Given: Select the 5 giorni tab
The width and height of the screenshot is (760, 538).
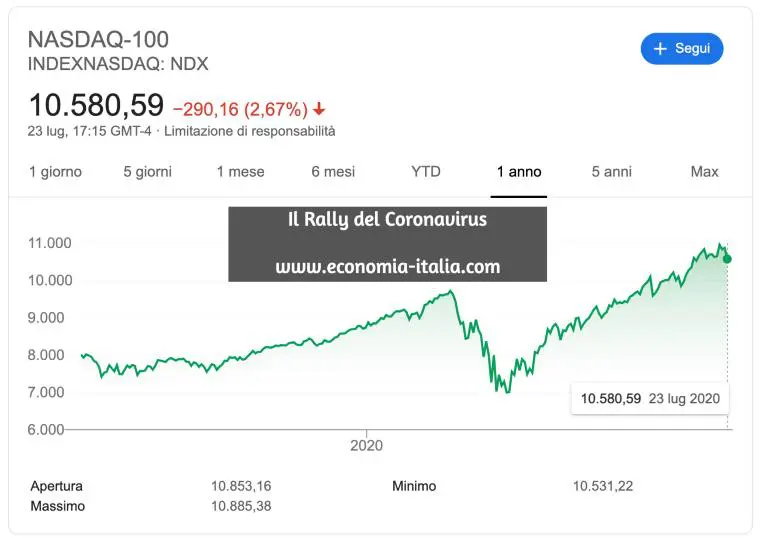Looking at the screenshot, I should pyautogui.click(x=147, y=172).
